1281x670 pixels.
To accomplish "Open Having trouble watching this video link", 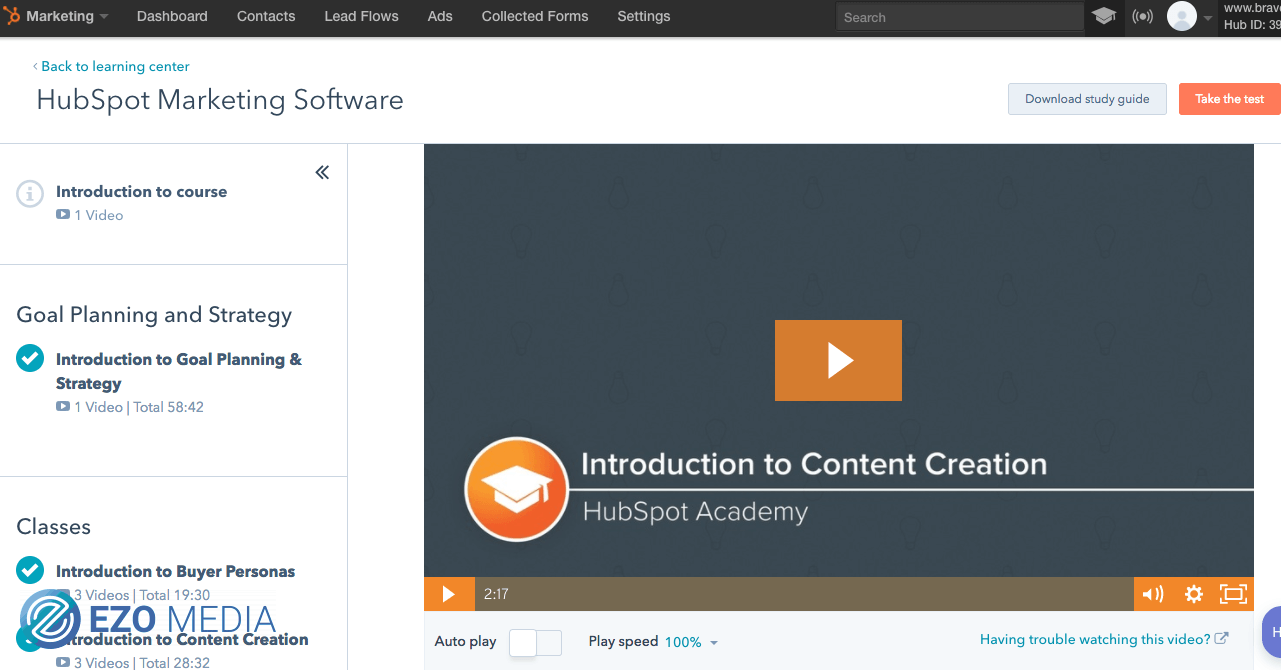I will point(1104,639).
